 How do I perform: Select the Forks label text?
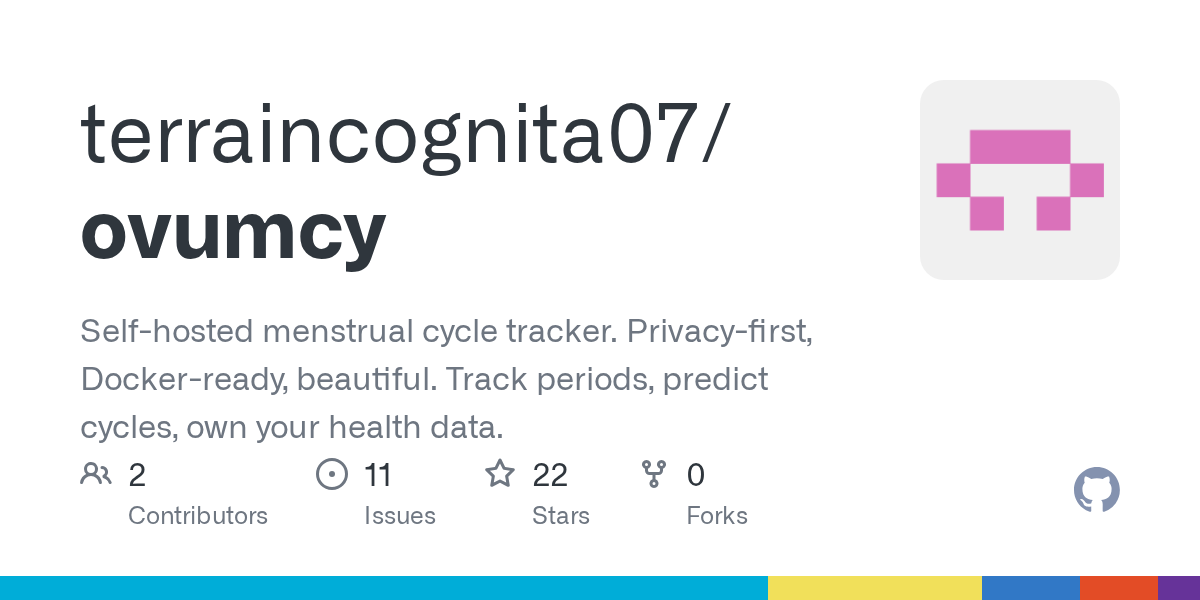click(x=717, y=516)
